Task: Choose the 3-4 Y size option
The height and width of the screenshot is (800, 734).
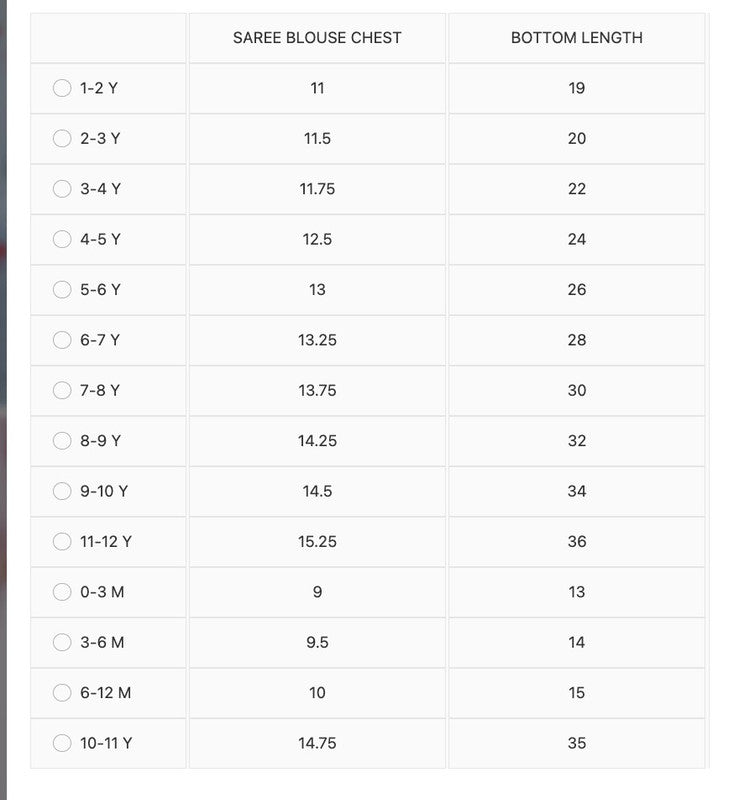Action: (62, 189)
